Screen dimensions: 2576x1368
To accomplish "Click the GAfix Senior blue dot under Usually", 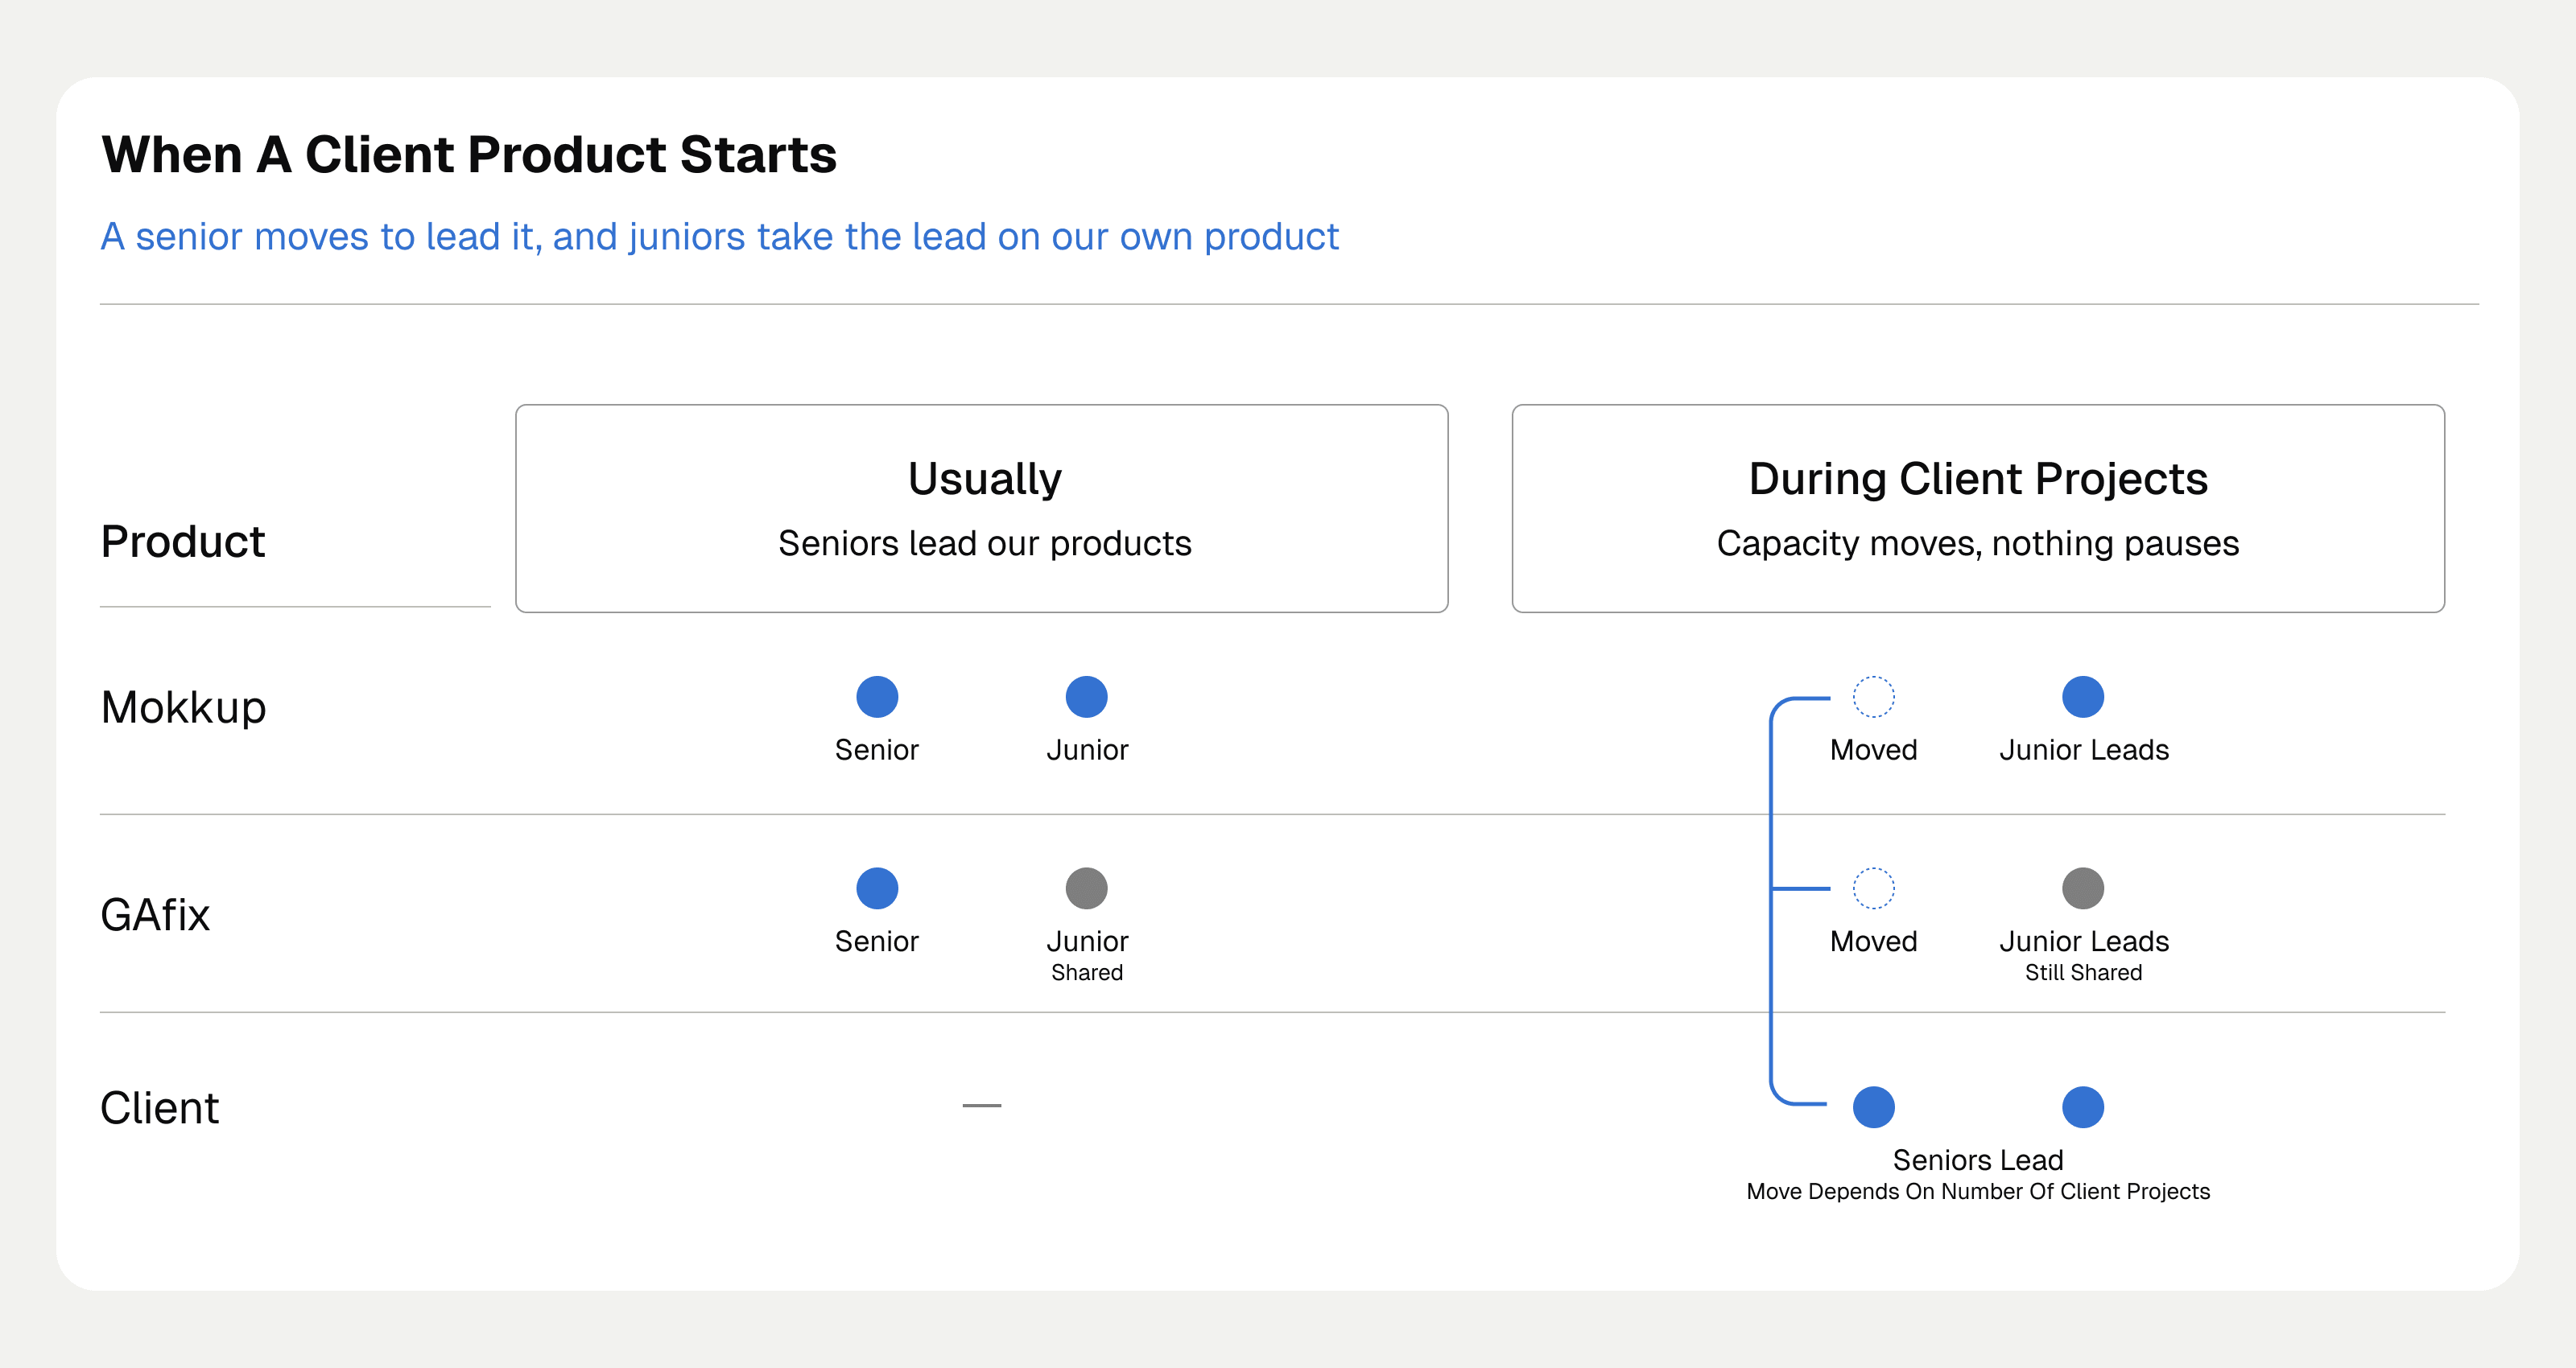I will point(877,888).
